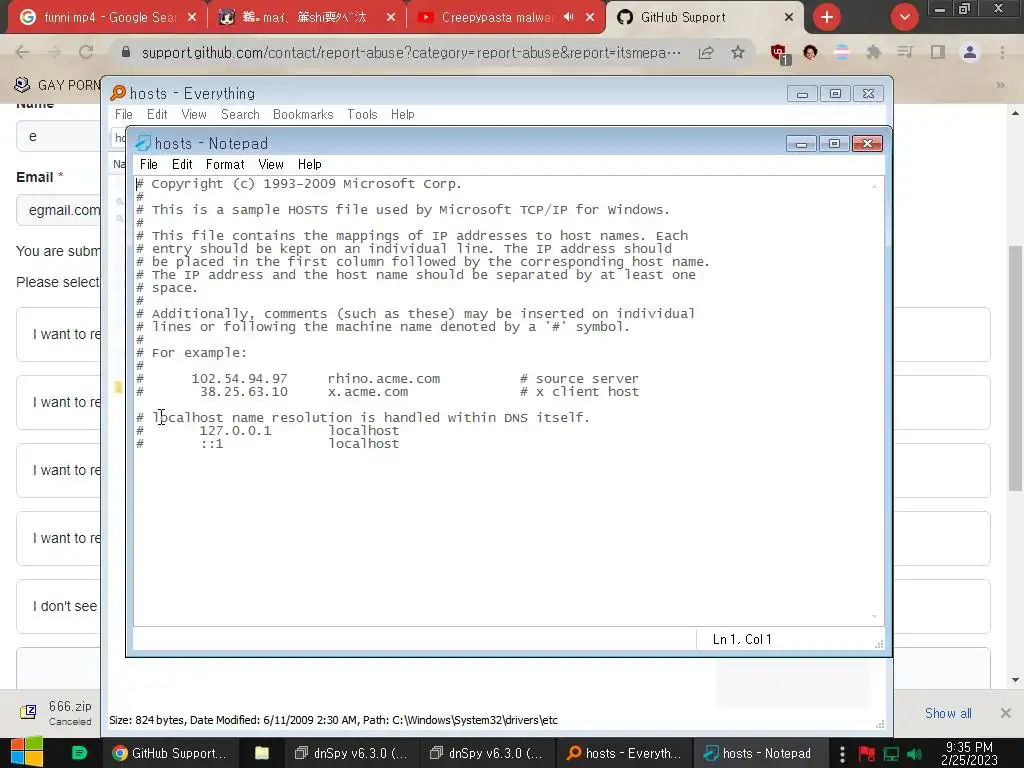Open the taskbar clock showing 9:35 PM
Image resolution: width=1024 pixels, height=768 pixels.
(x=969, y=753)
